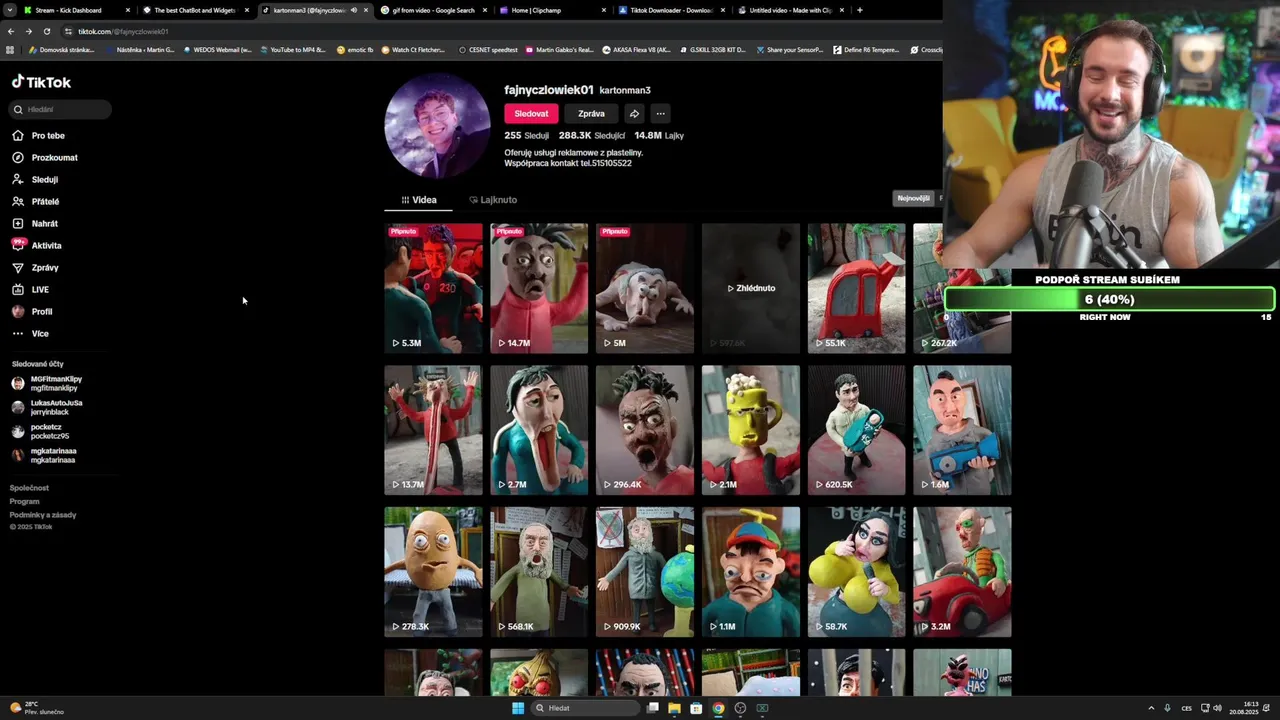Open video with 1.1M views
The image size is (1280, 720).
point(751,572)
